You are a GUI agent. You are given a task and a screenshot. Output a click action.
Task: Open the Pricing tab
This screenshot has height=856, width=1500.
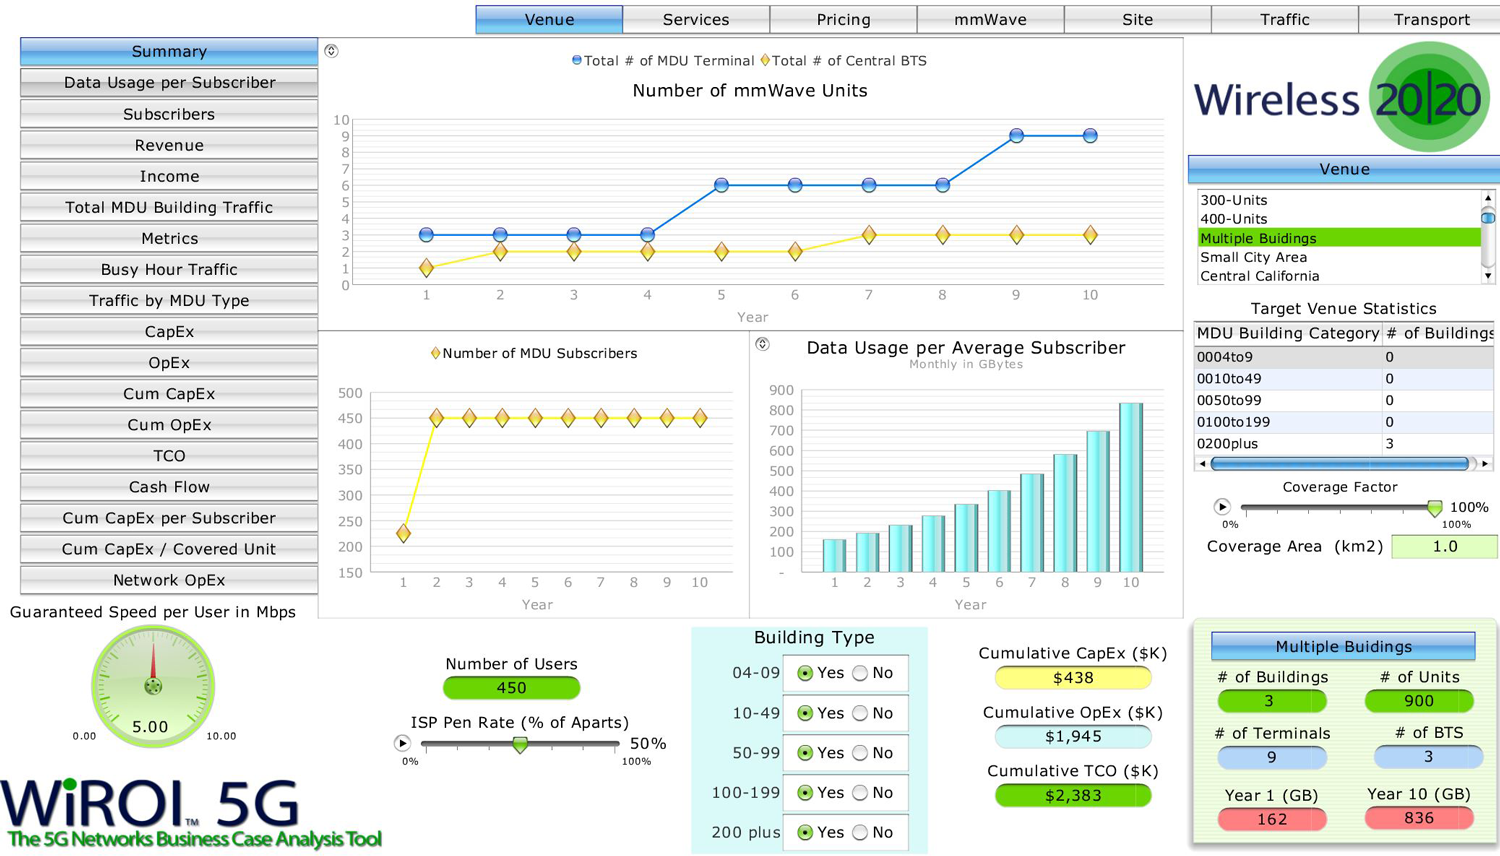843,19
